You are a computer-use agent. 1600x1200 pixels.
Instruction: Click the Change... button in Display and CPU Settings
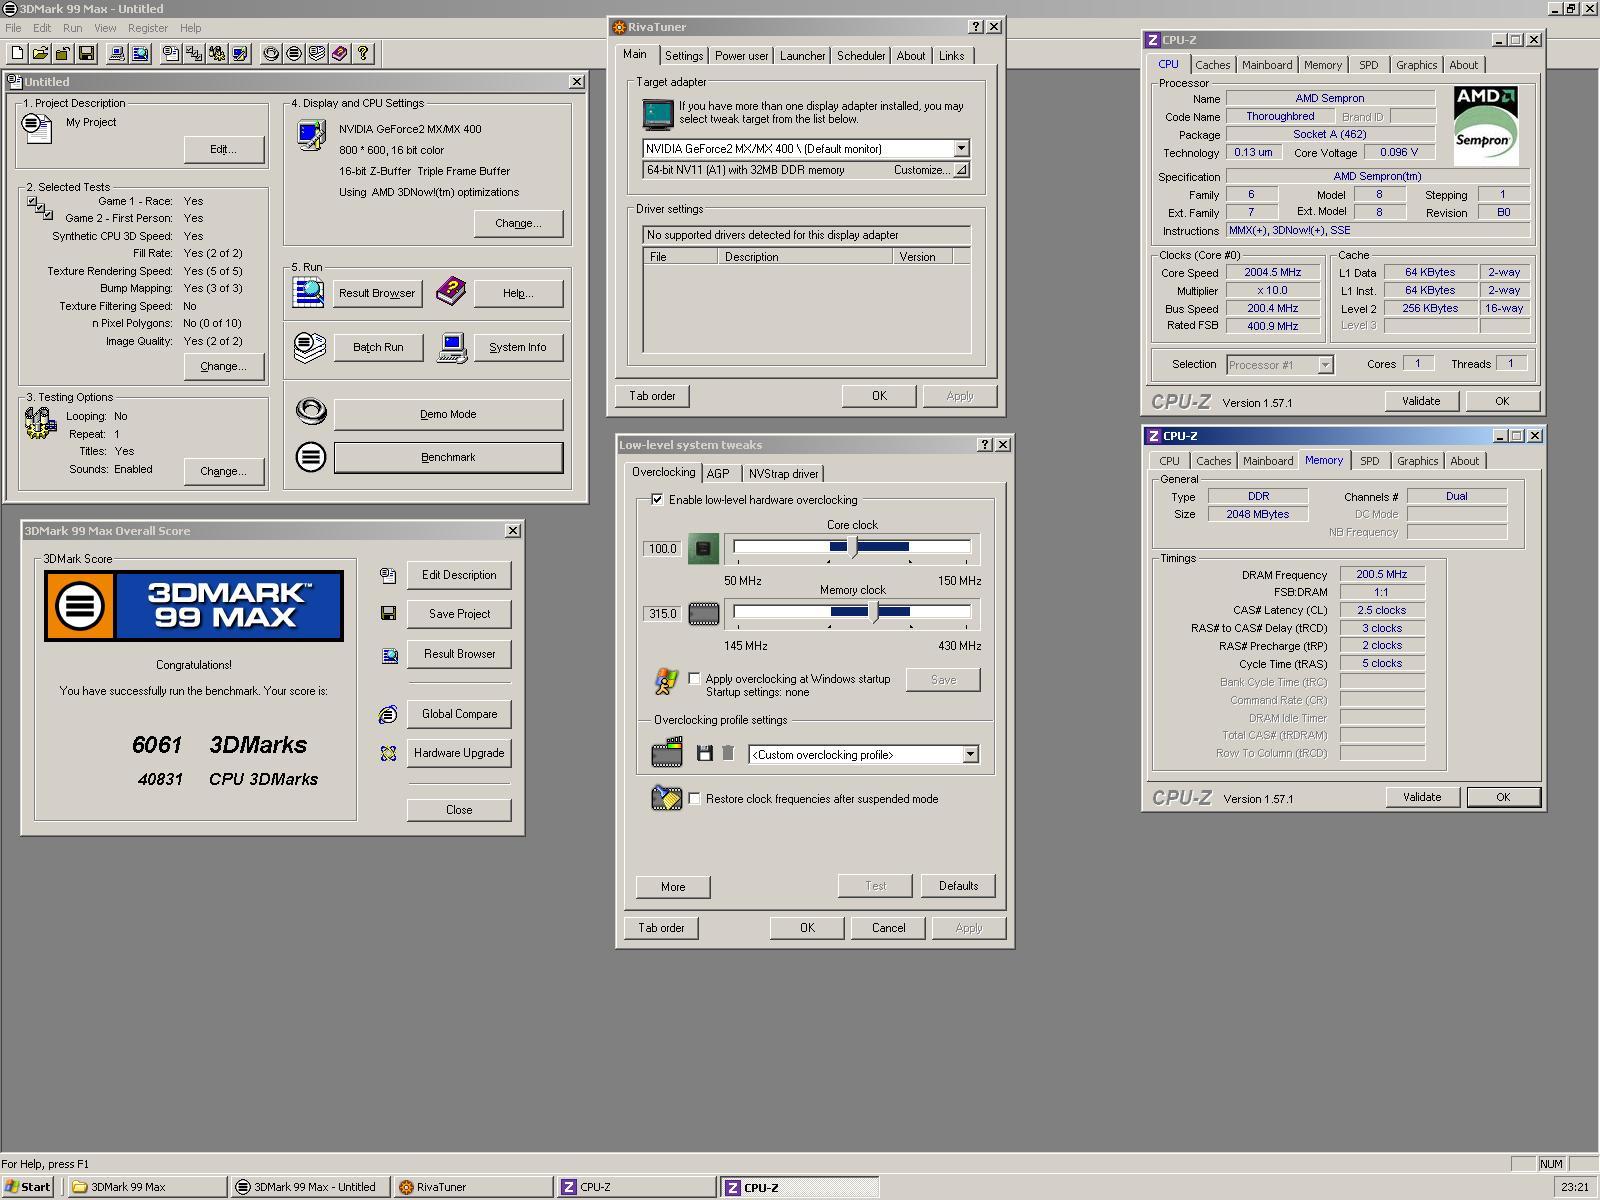point(518,223)
